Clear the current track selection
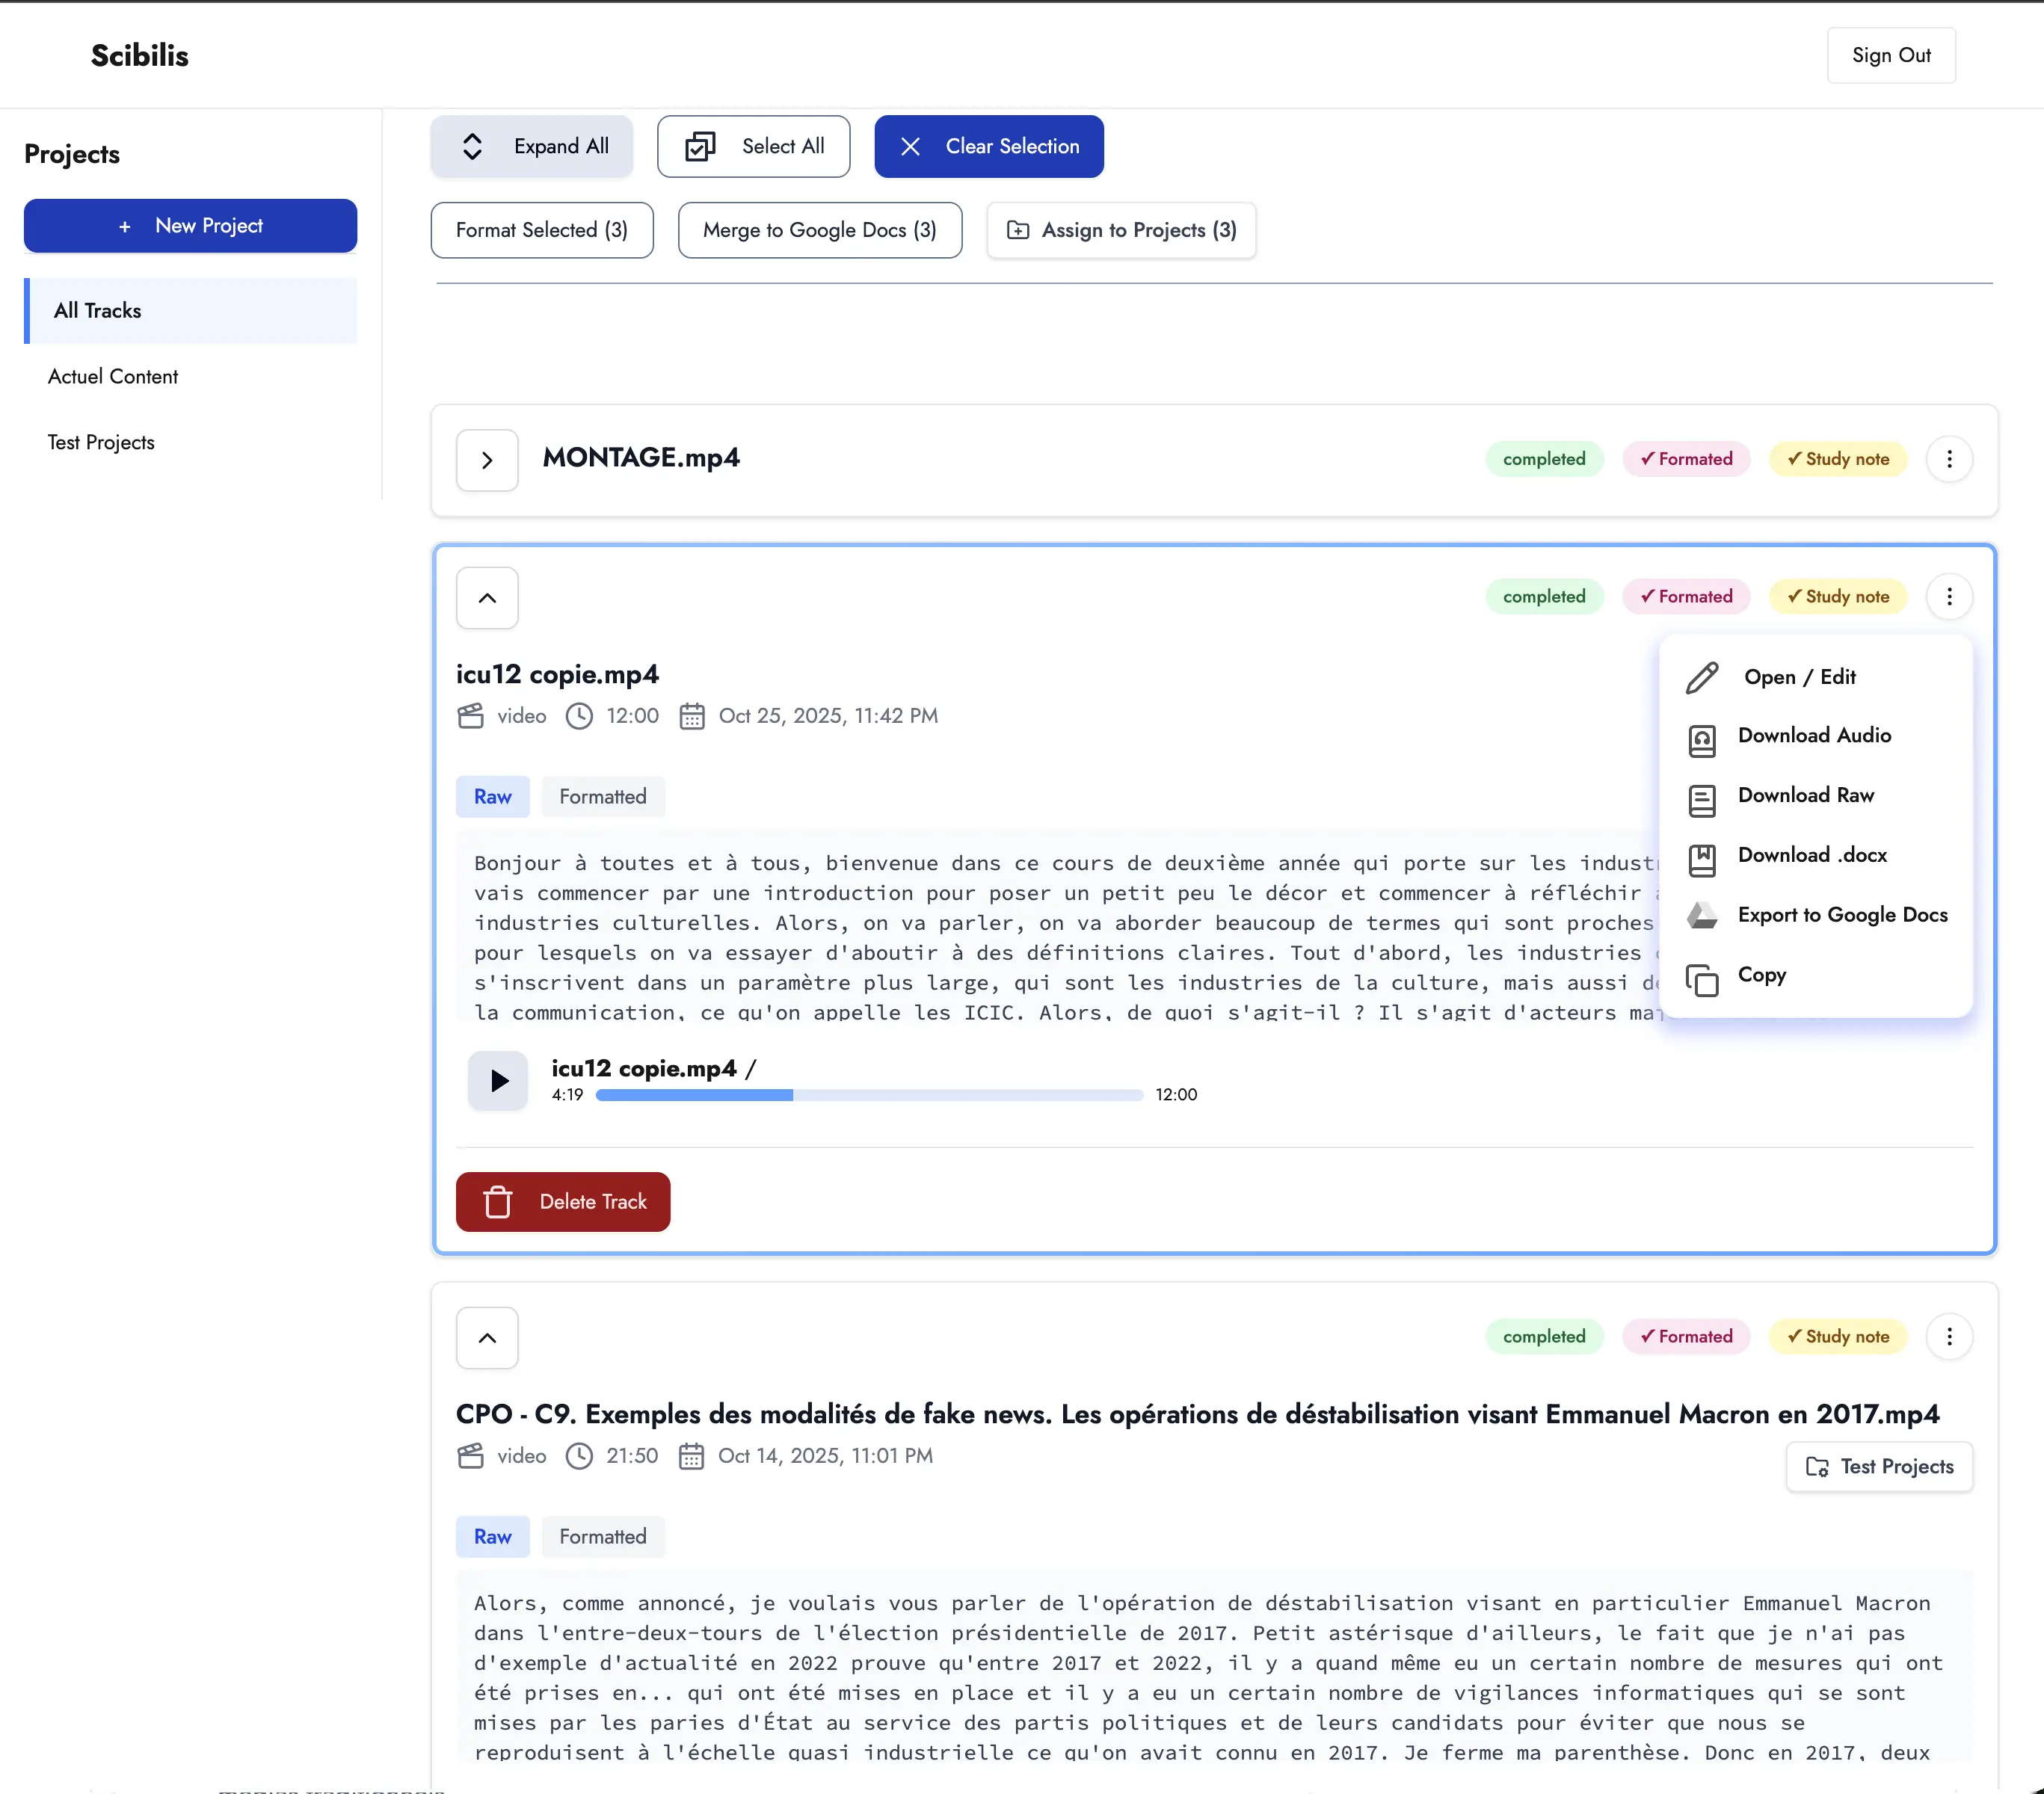This screenshot has height=1794, width=2044. point(988,146)
